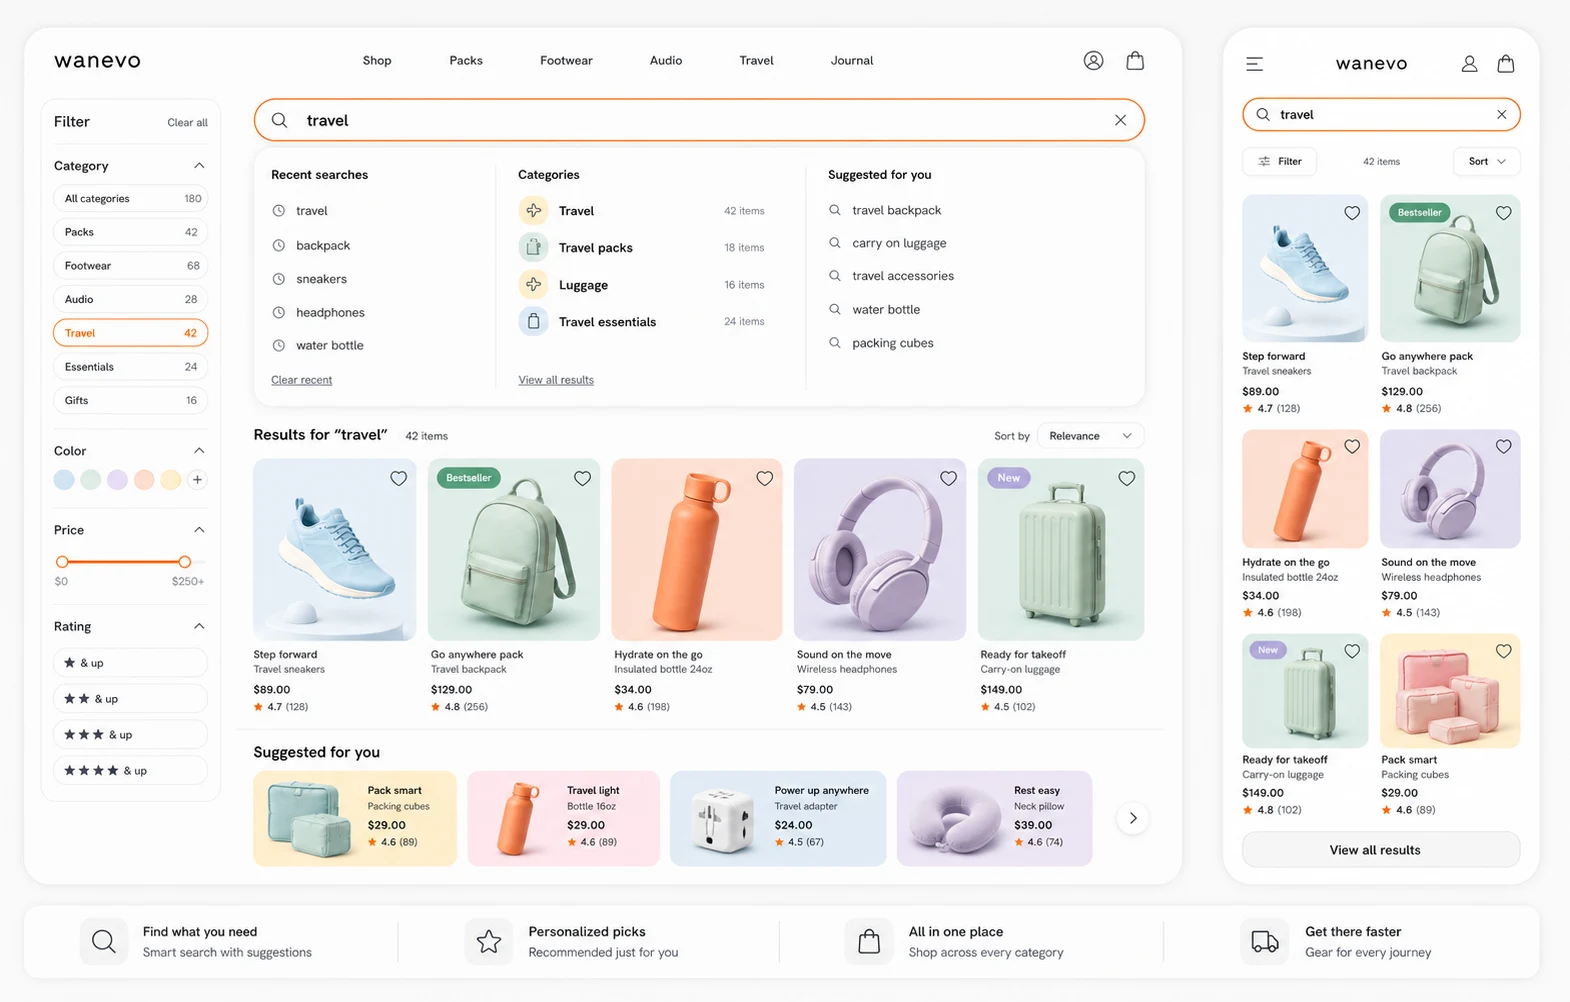Open the mobile shopping bag icon
This screenshot has height=1002, width=1570.
pyautogui.click(x=1505, y=64)
